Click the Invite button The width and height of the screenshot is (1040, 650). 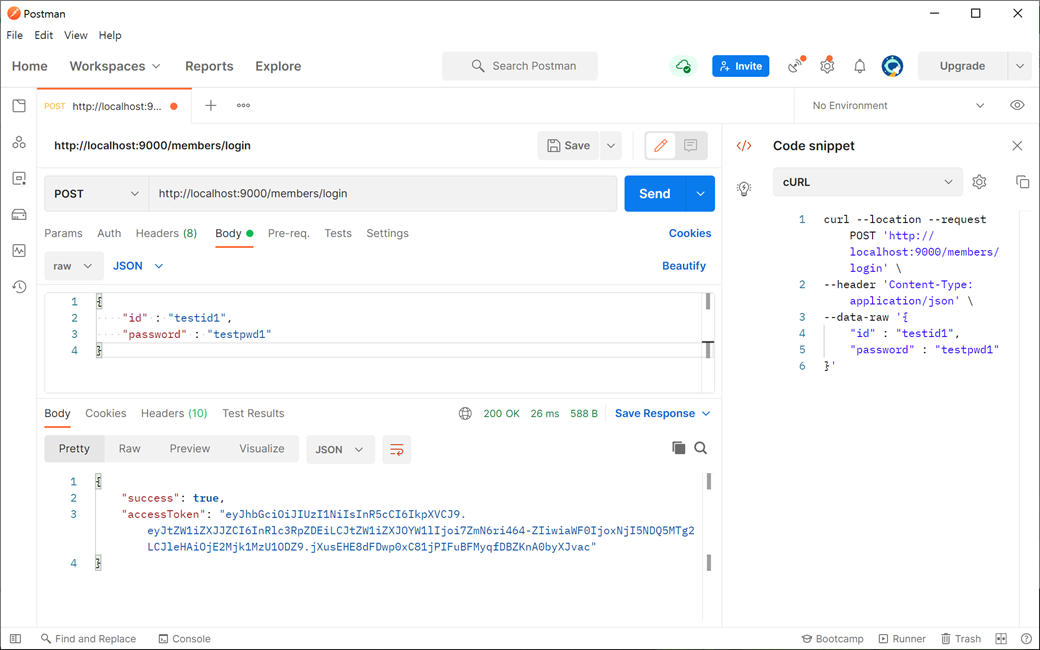point(741,66)
